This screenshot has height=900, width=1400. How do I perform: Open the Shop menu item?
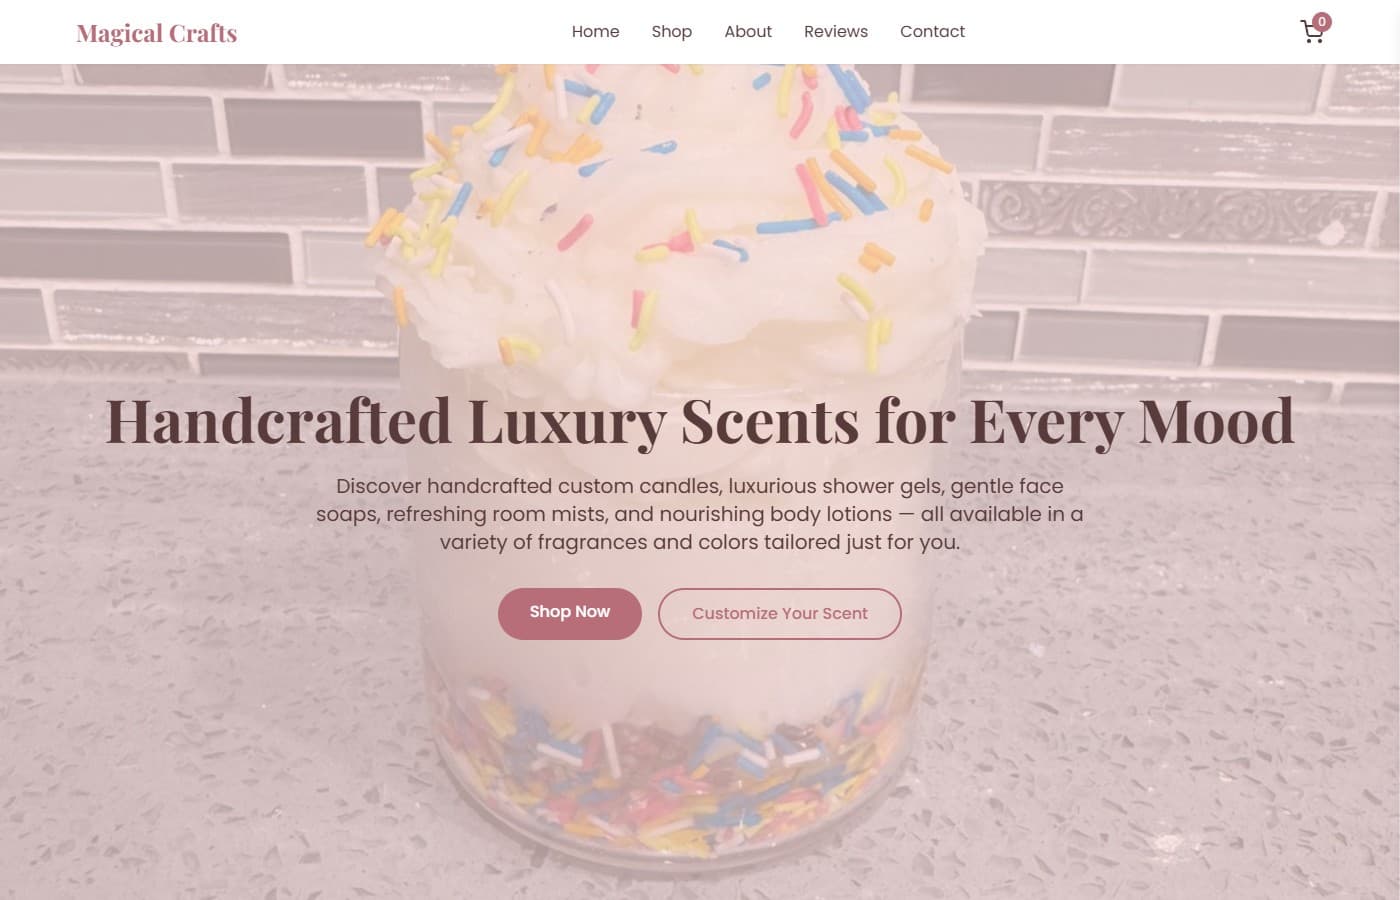tap(672, 32)
